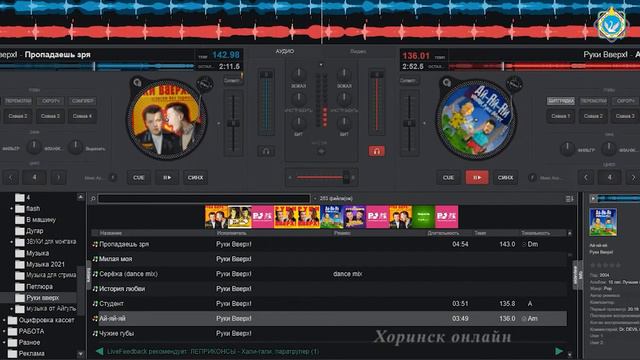Viewport: 640px width, 360px height.
Task: Click folder icon of В машину
Action: [x=20, y=220]
